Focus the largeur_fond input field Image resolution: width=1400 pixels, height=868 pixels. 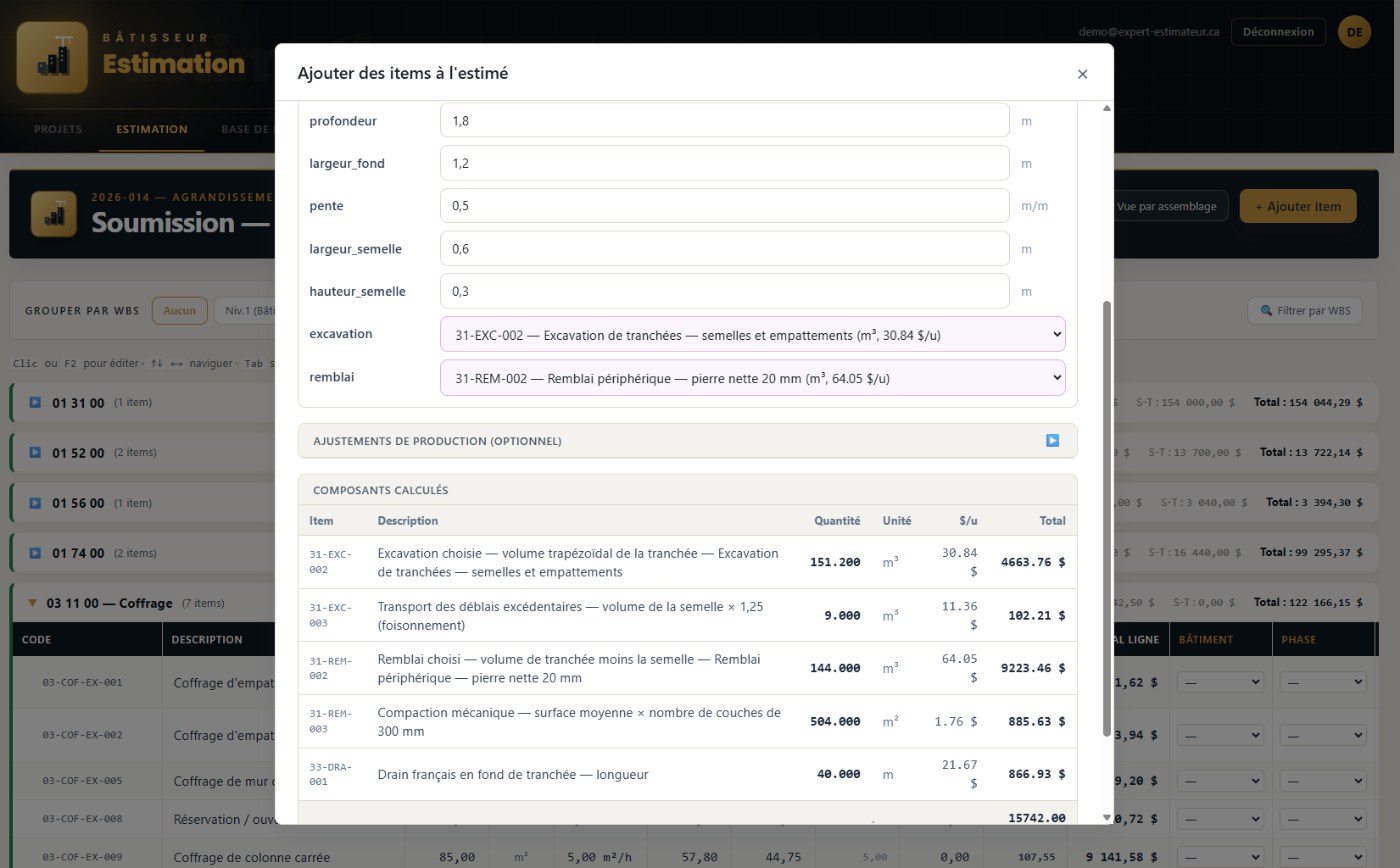pyautogui.click(x=725, y=163)
